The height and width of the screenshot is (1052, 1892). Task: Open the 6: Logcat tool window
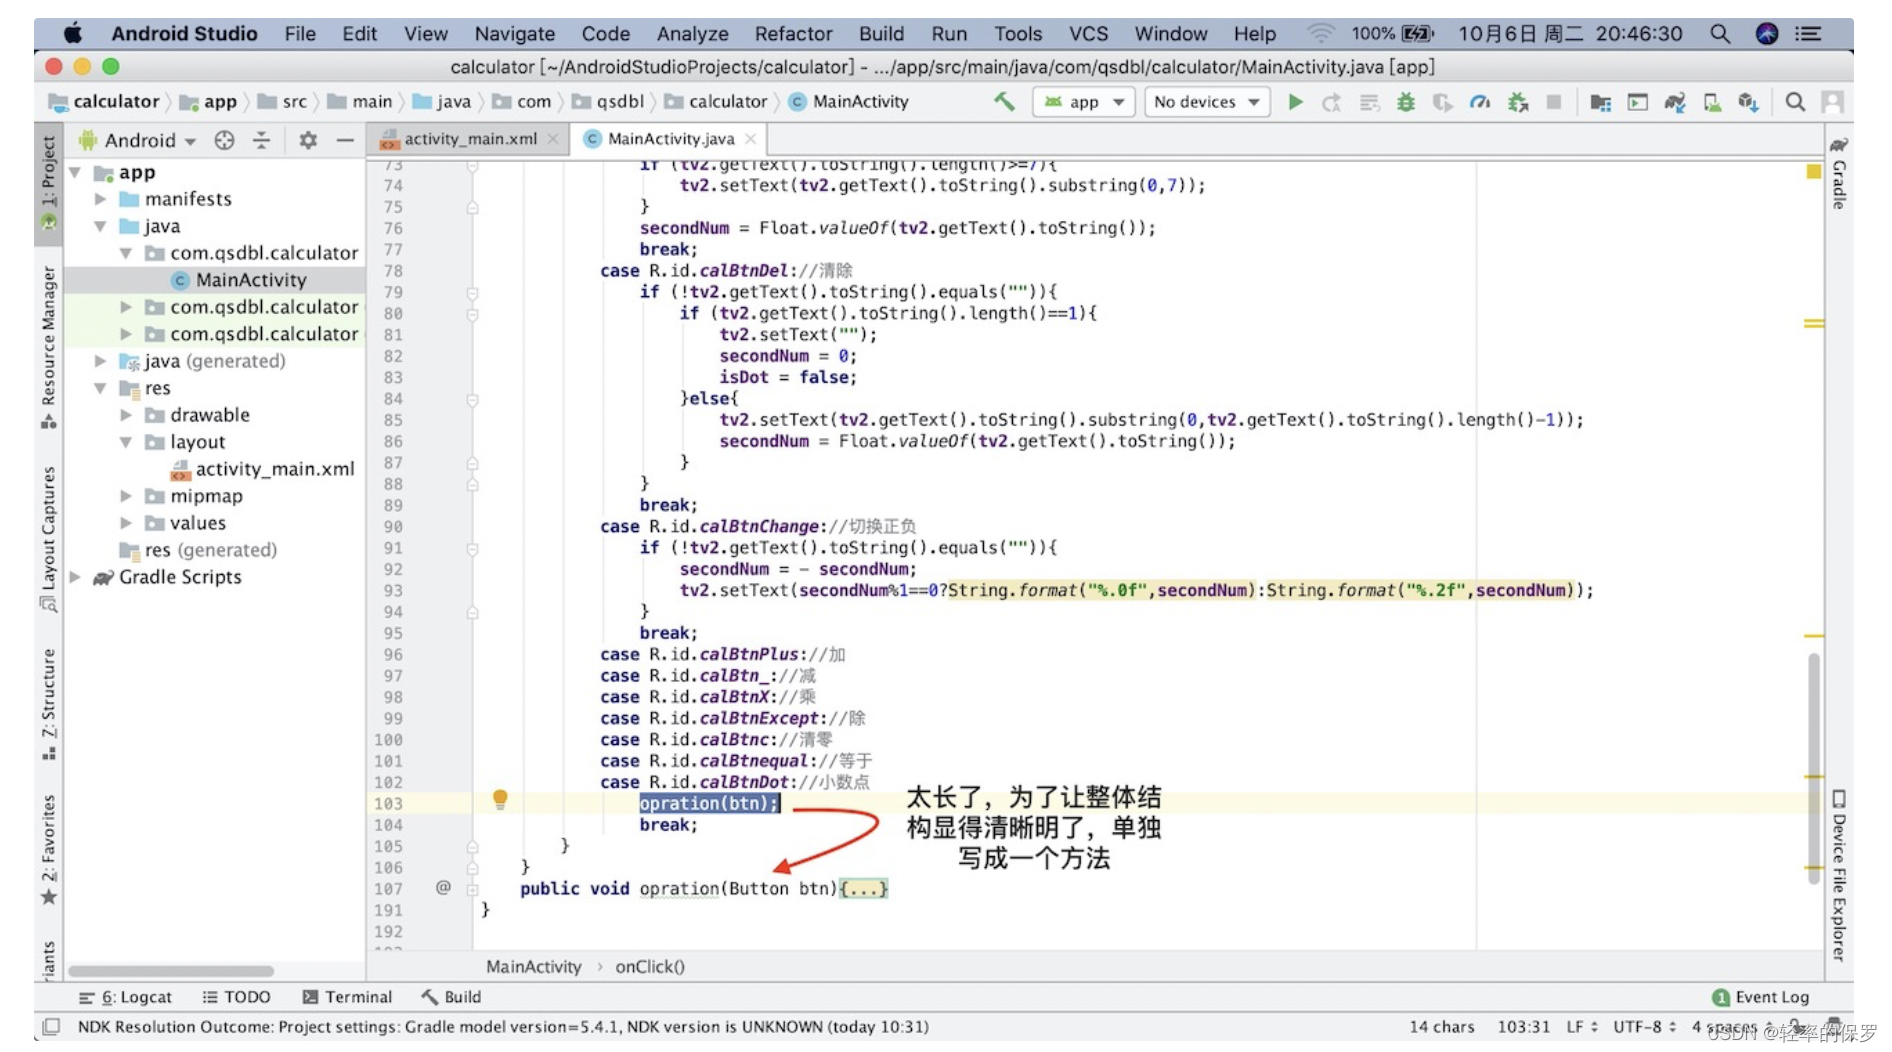125,997
